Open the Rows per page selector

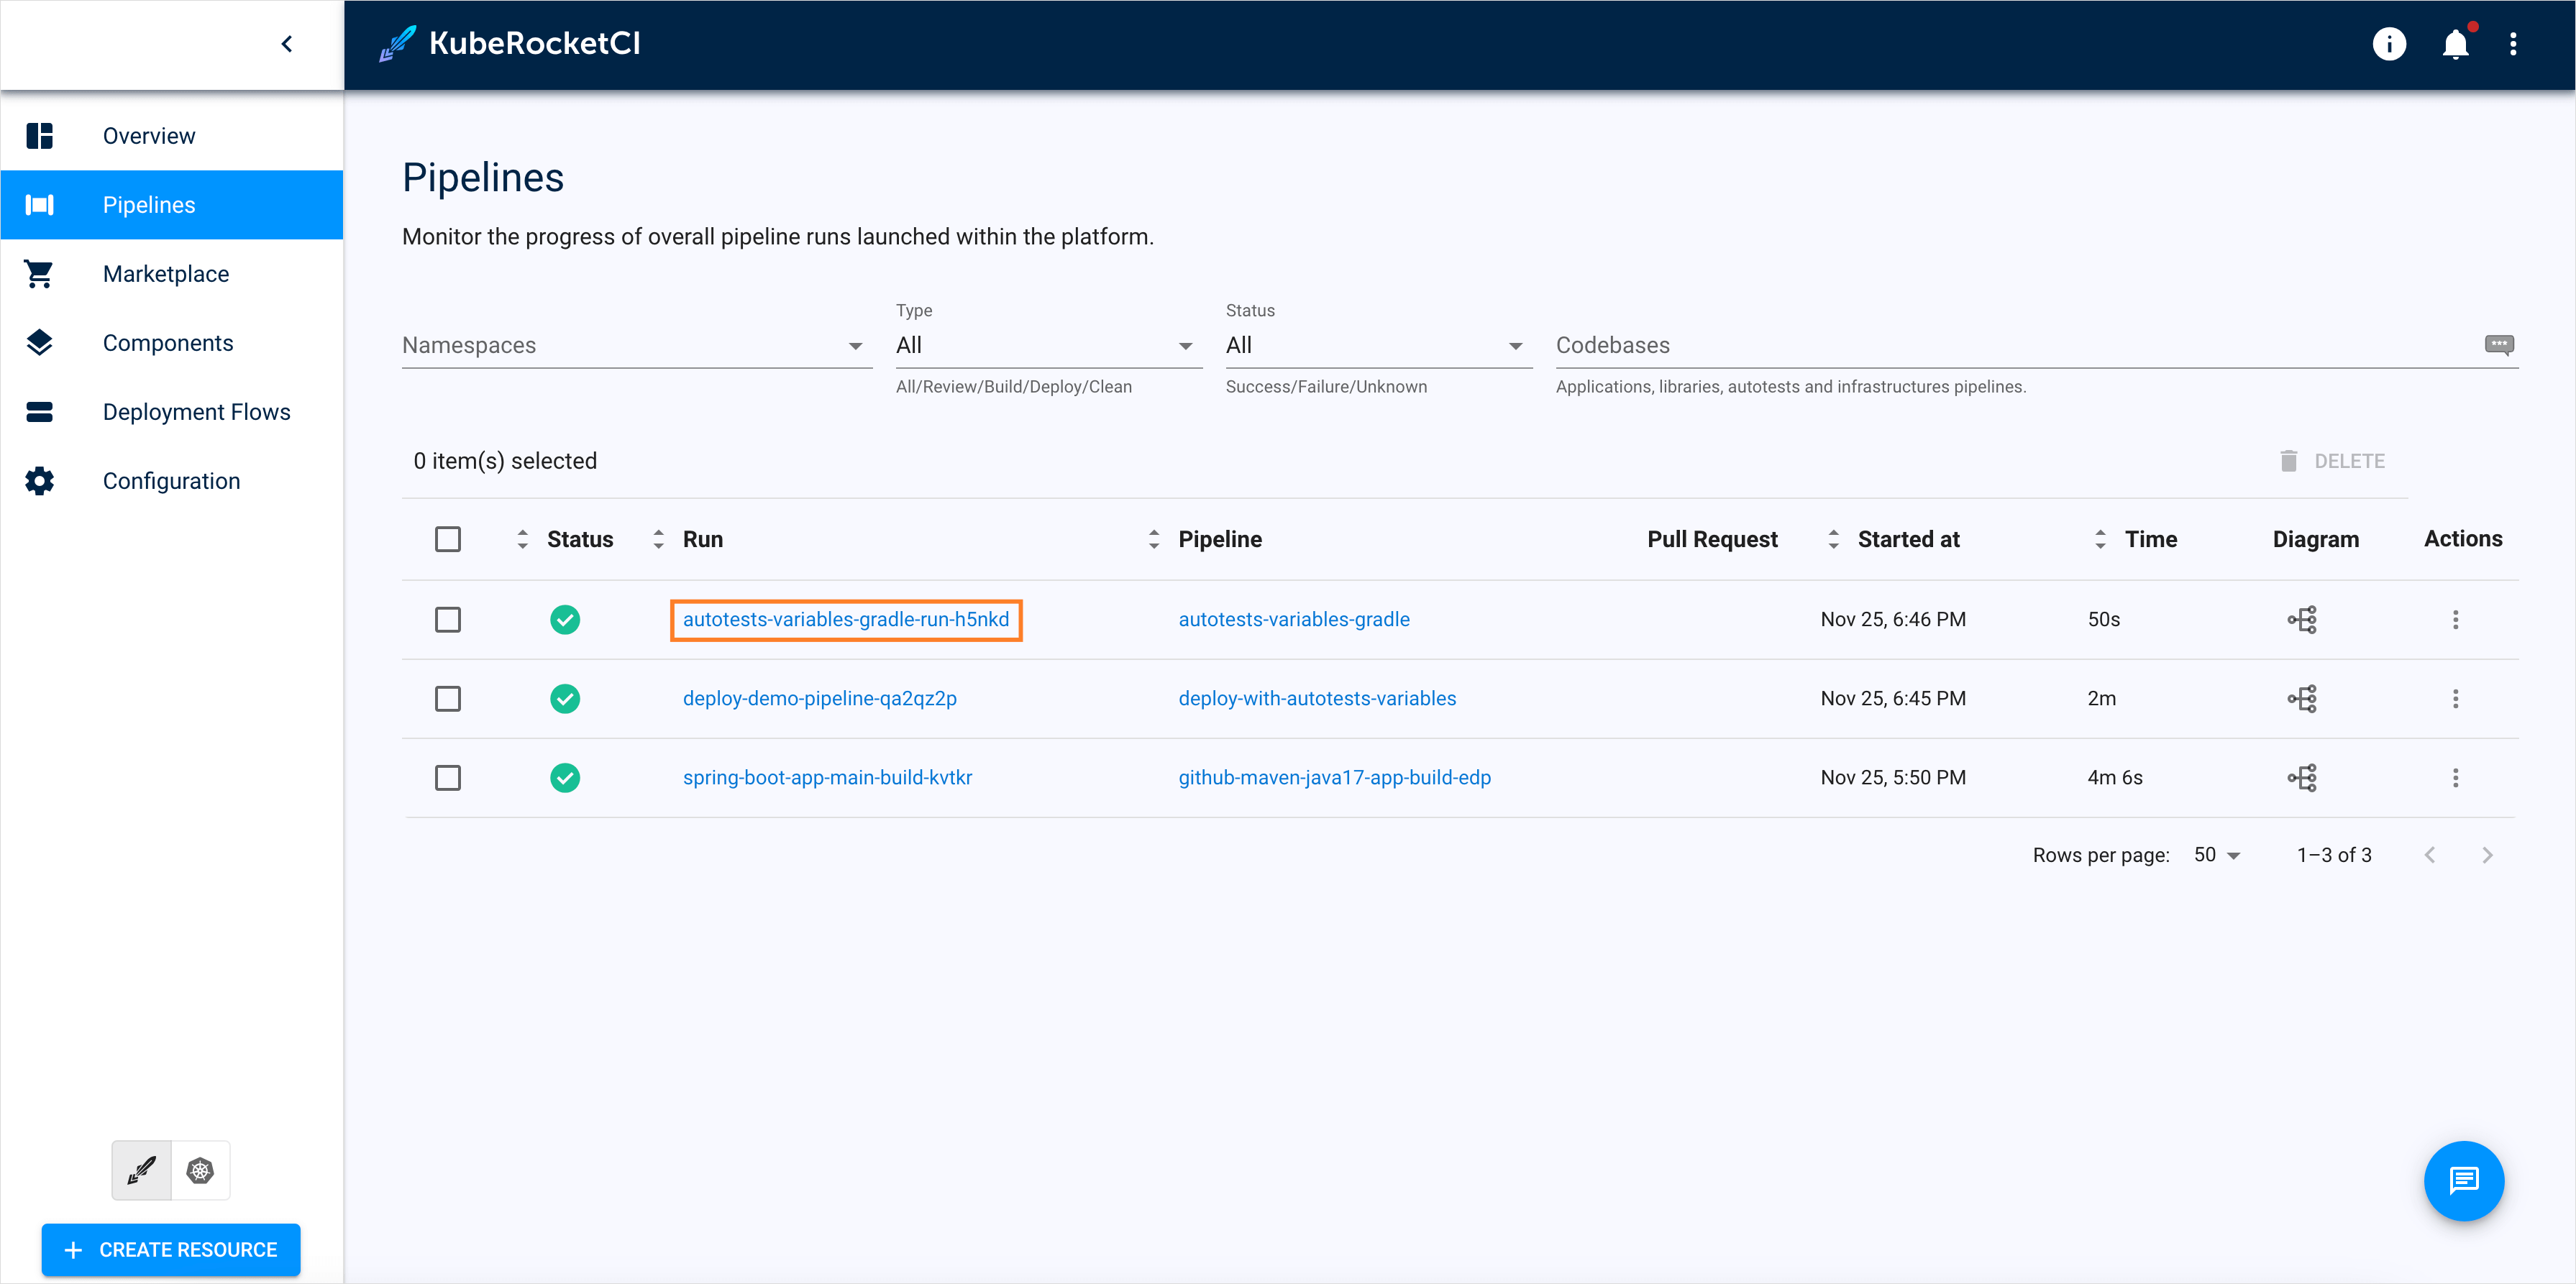tap(2216, 855)
